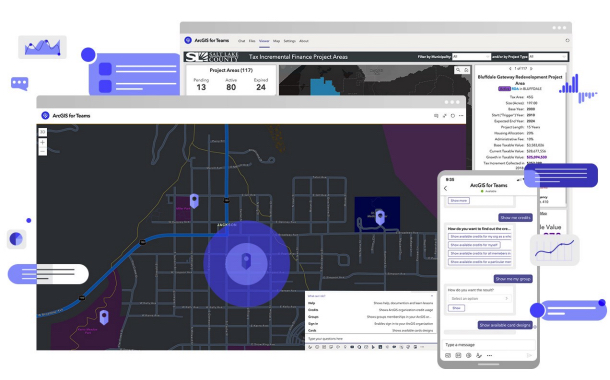Tap the back arrow on the phone screen
Screen dimensions: 610x380
click(446, 188)
